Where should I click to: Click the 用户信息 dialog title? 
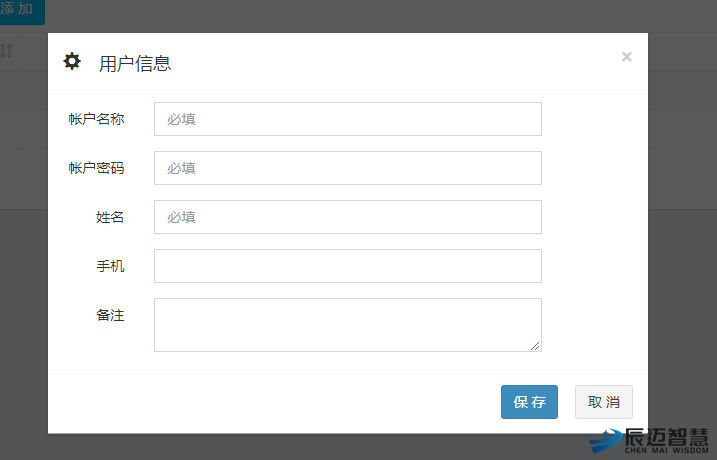pos(135,63)
